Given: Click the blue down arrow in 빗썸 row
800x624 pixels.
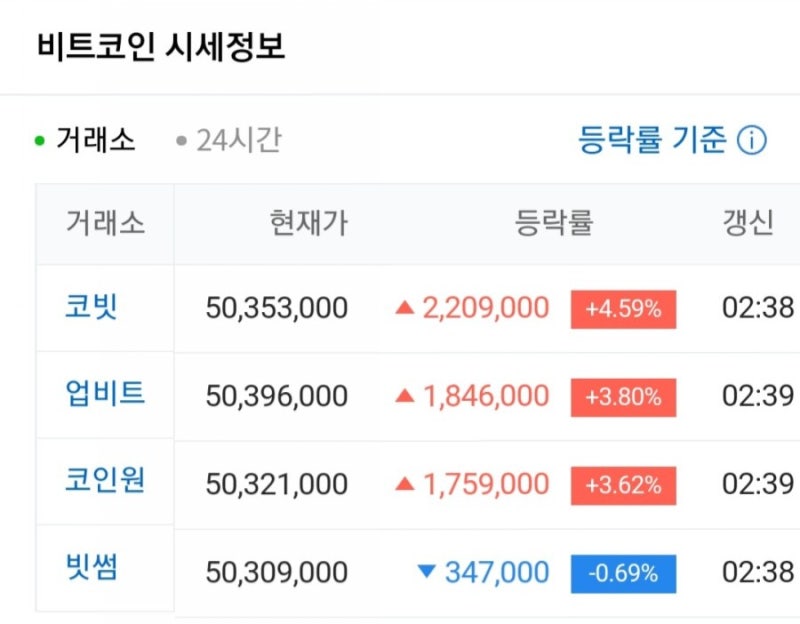Looking at the screenshot, I should (x=427, y=572).
